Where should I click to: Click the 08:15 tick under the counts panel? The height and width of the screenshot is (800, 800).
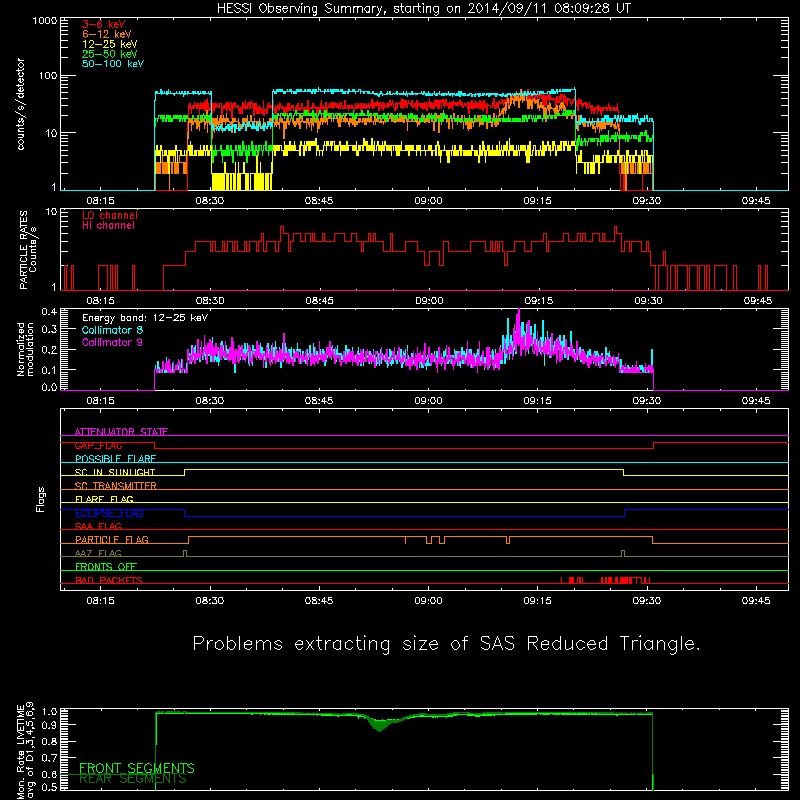pos(101,201)
